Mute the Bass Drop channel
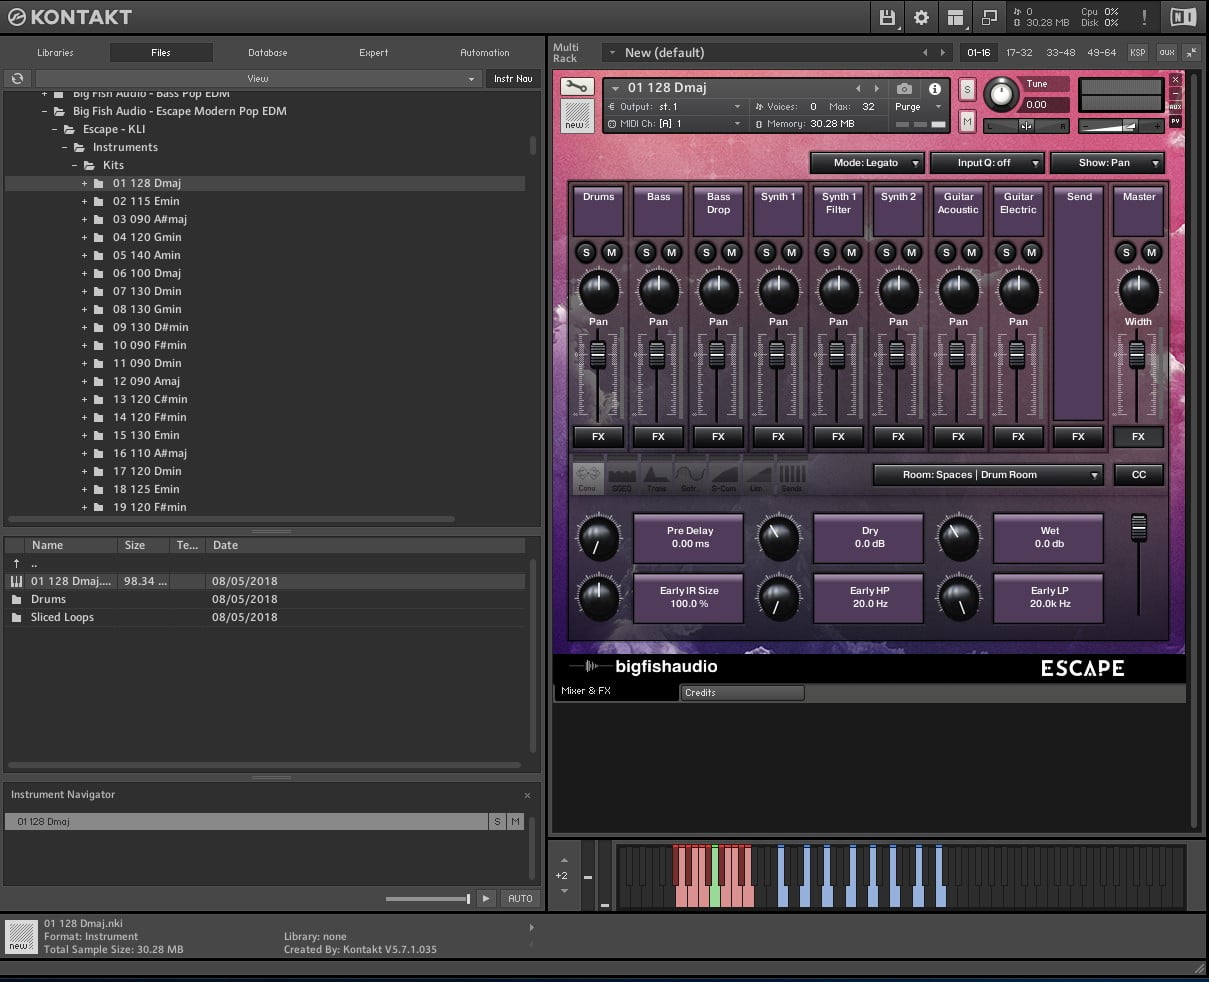Image resolution: width=1209 pixels, height=982 pixels. pos(731,253)
